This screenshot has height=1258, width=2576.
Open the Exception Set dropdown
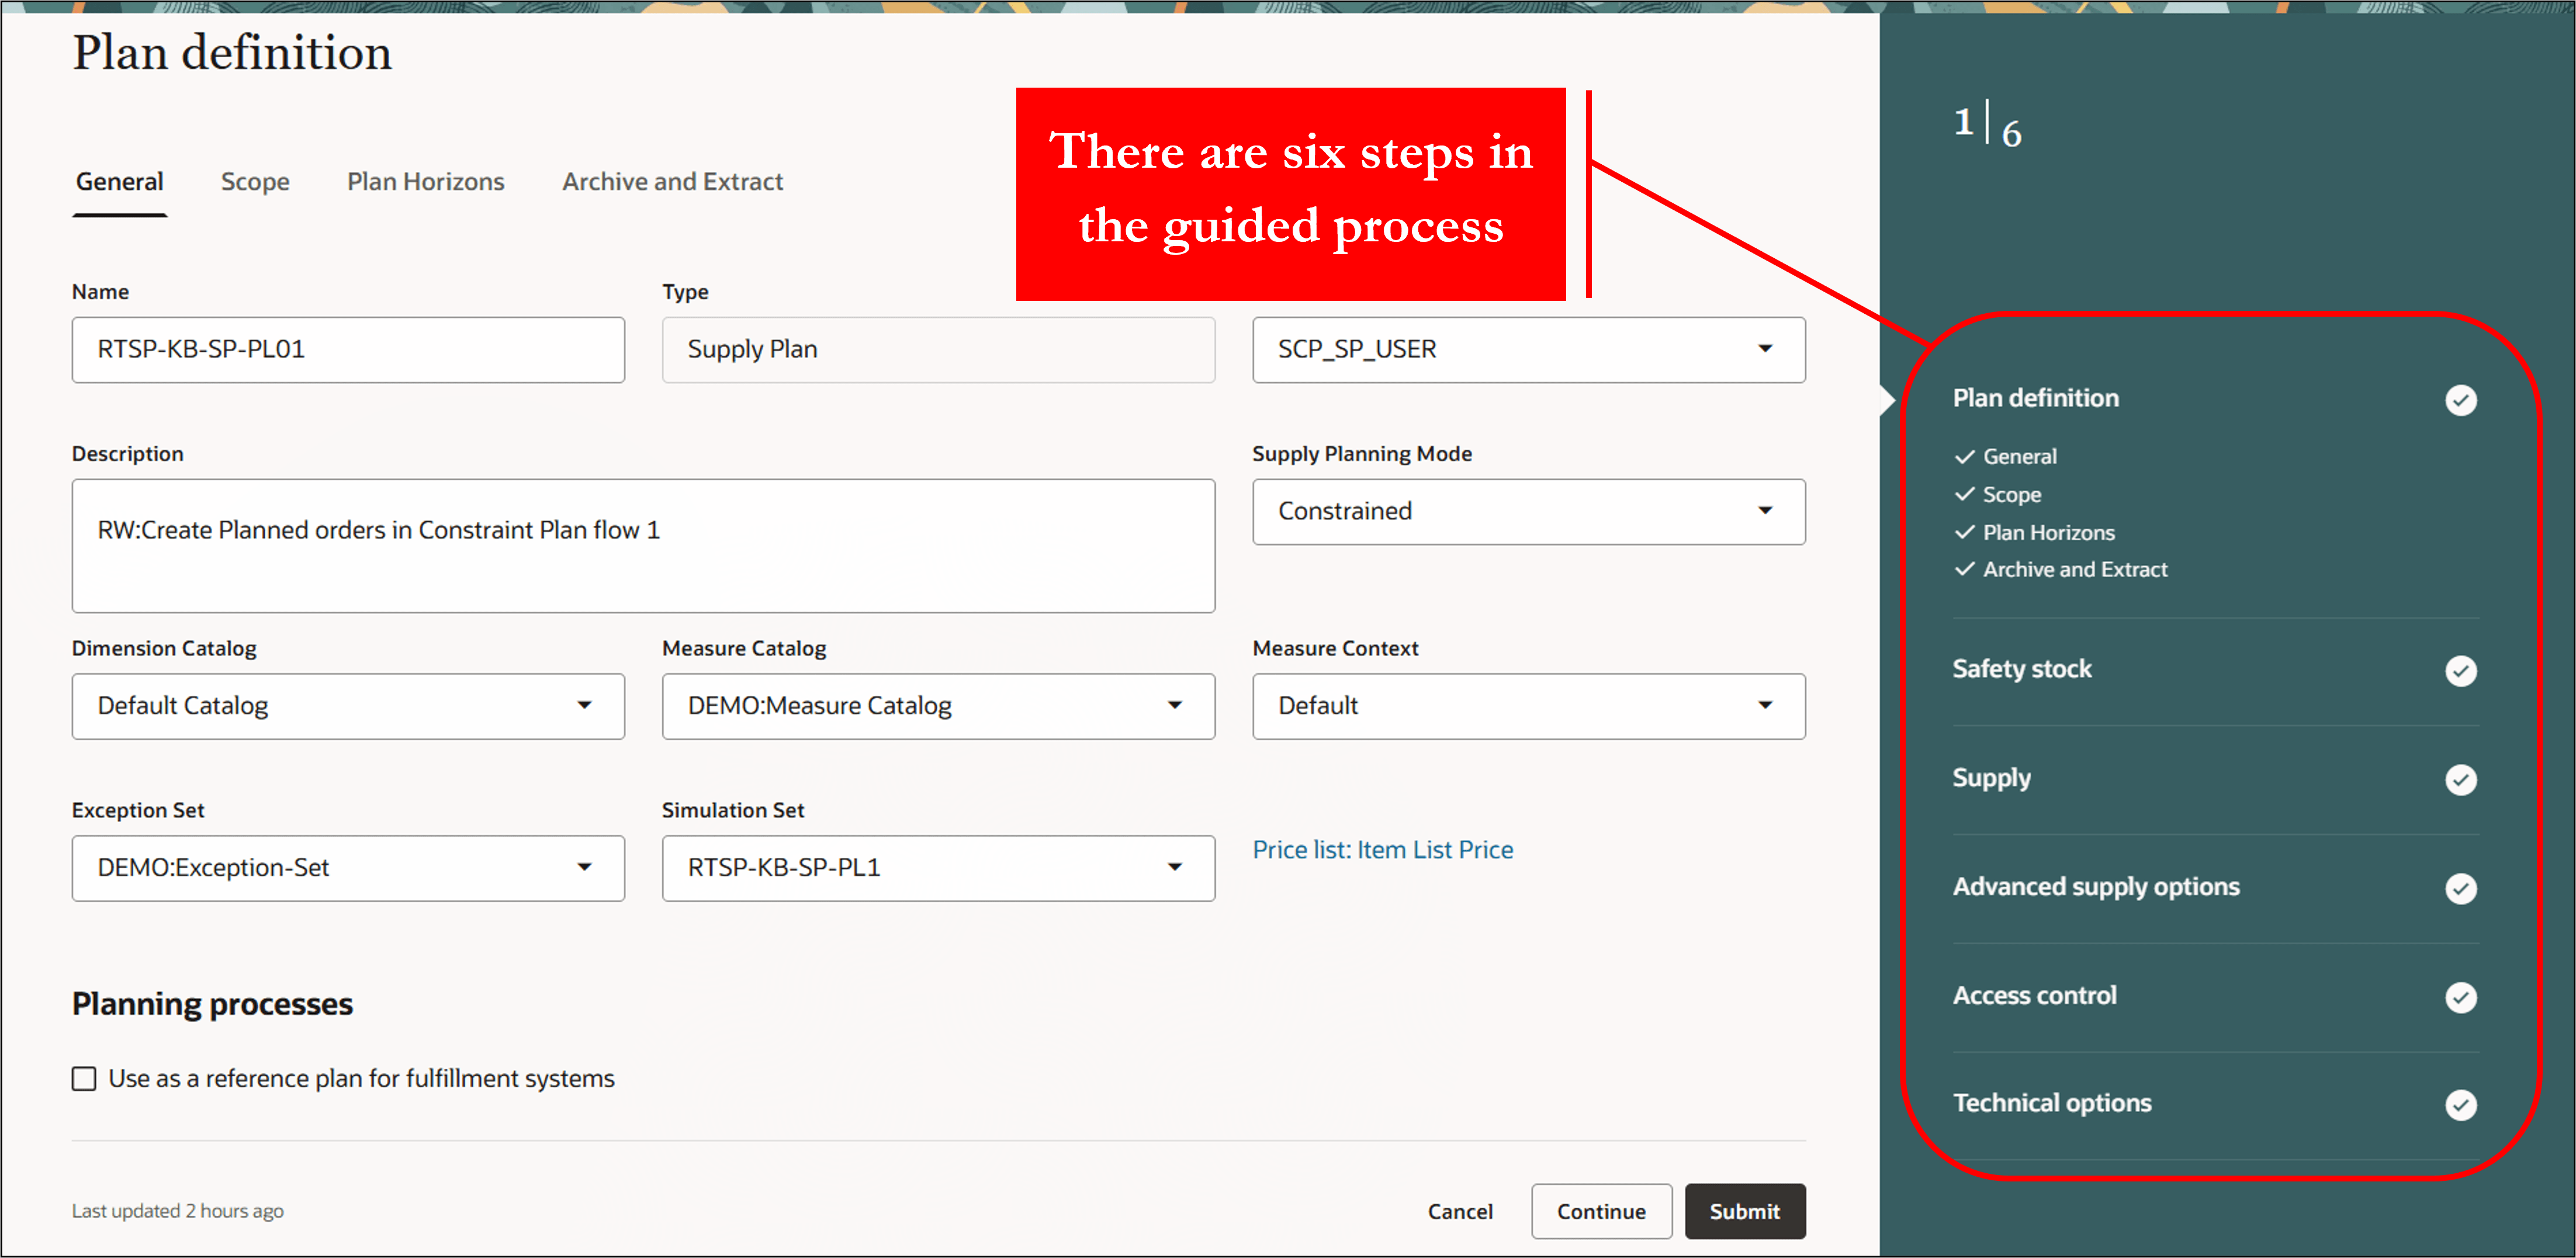pos(584,868)
